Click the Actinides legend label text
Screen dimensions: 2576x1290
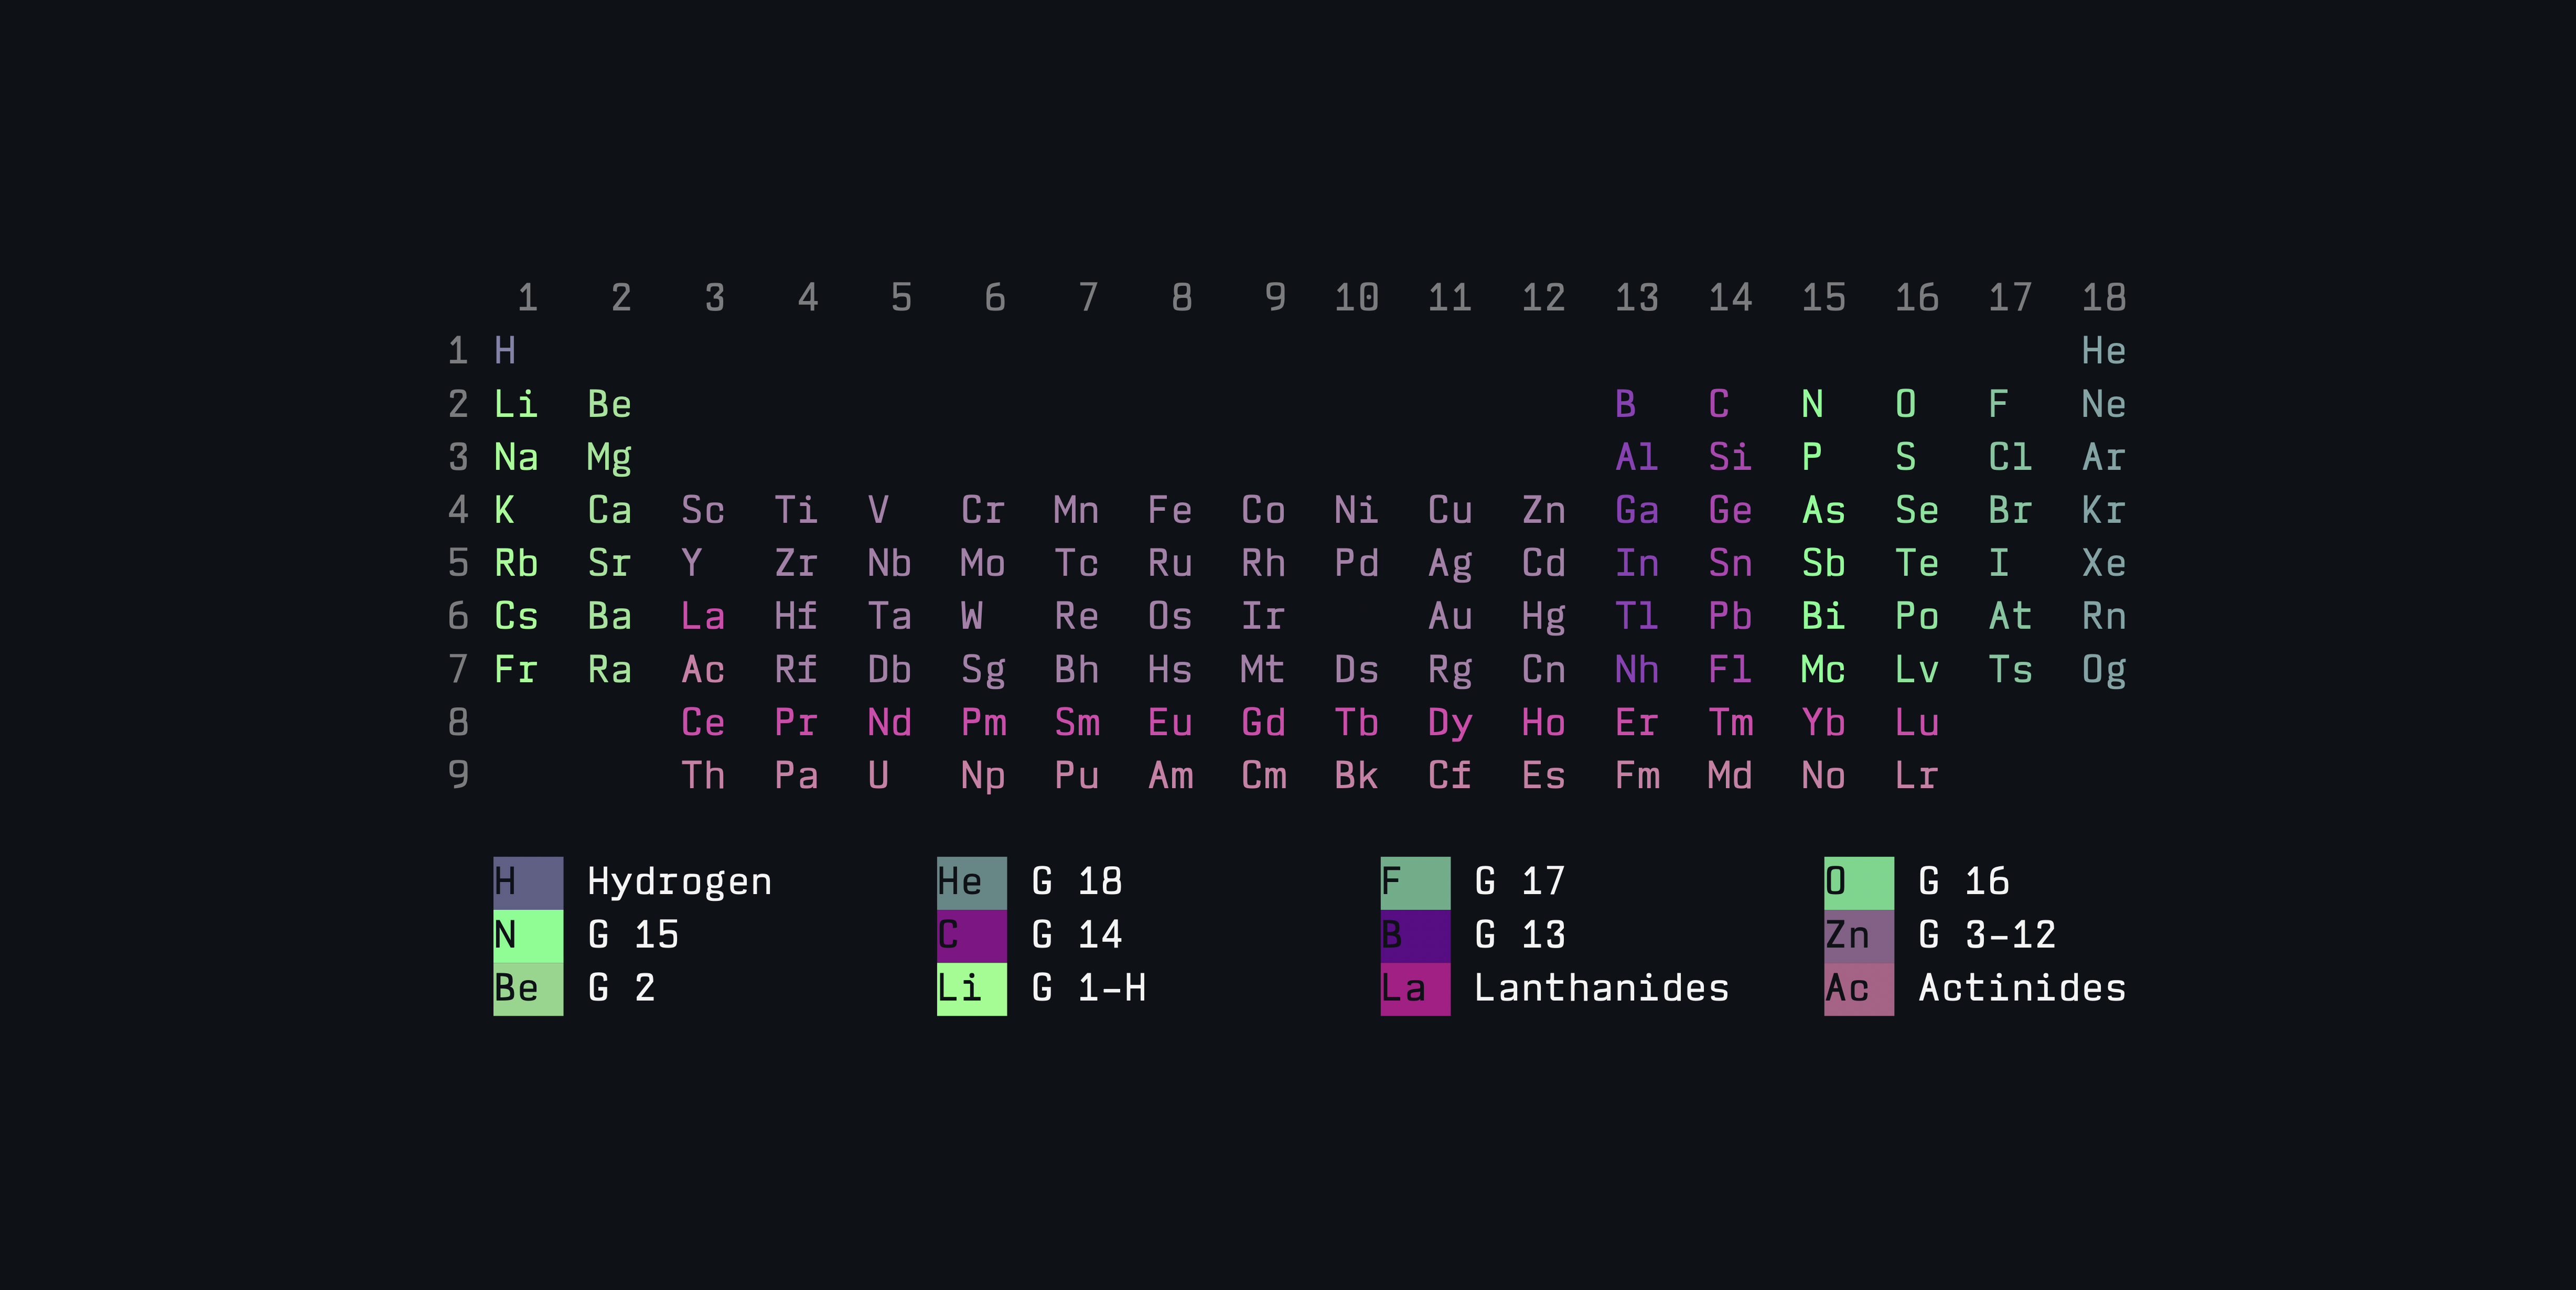[x=2021, y=988]
